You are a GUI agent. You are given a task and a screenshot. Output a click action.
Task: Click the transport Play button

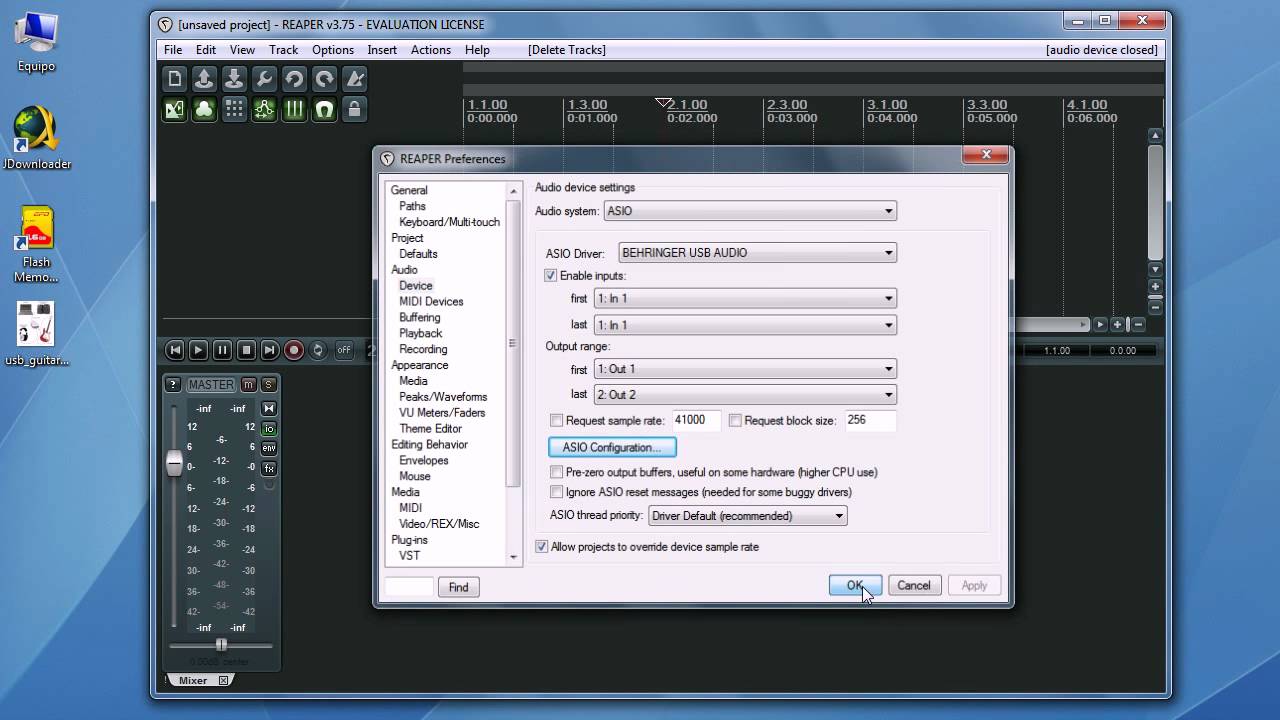[x=198, y=350]
